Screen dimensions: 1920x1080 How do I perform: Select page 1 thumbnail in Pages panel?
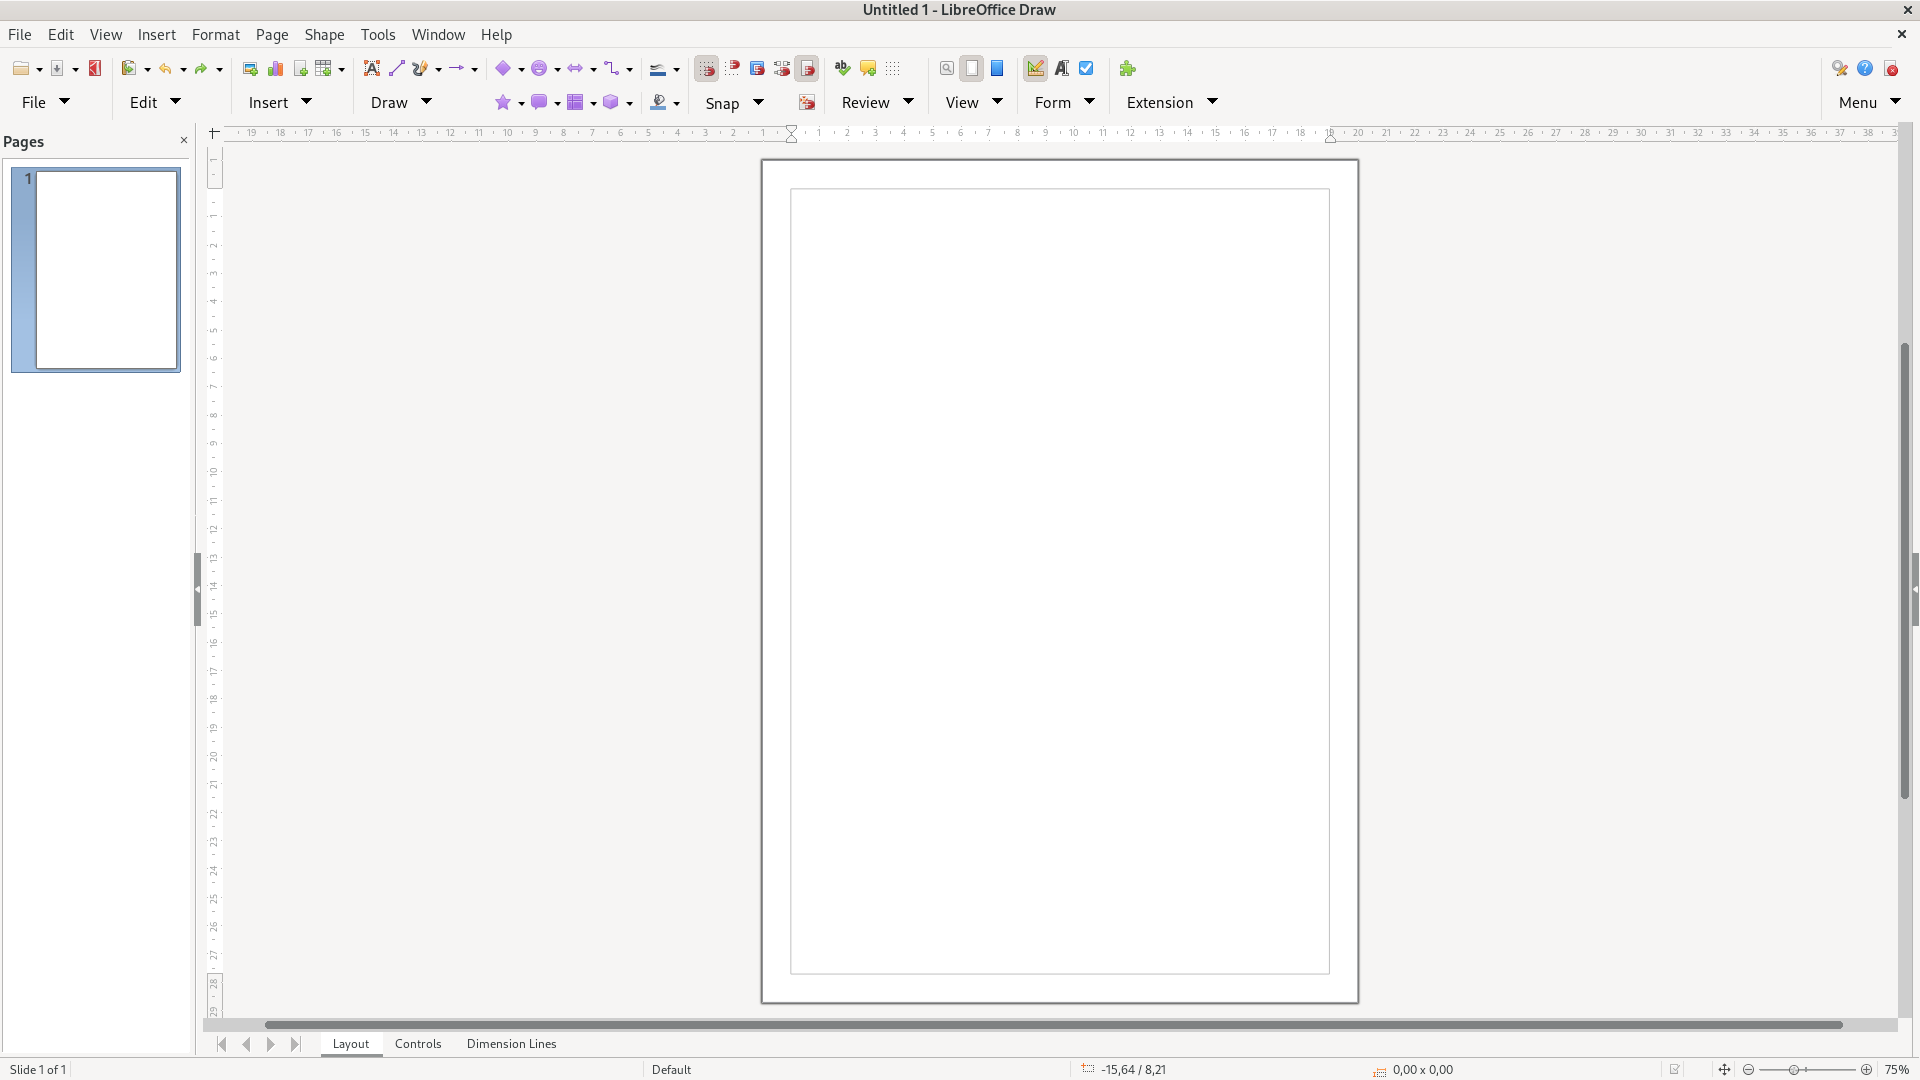click(106, 269)
